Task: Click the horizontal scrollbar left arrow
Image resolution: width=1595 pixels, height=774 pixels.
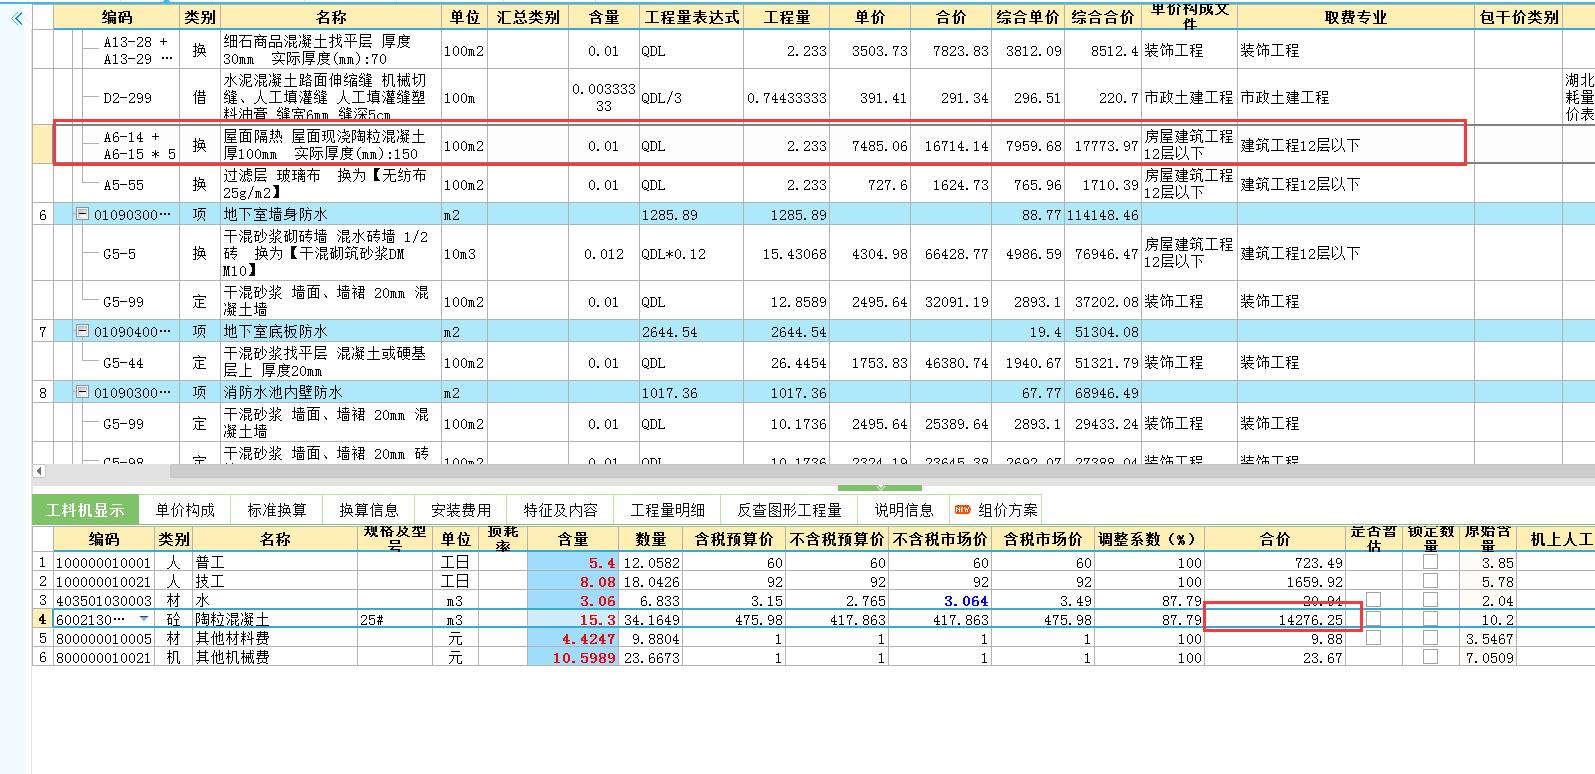Action: pos(39,471)
